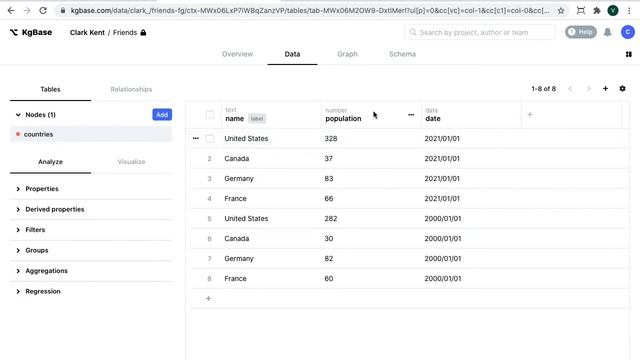The image size is (640, 360).
Task: Click the browser back arrow
Action: 11,11
